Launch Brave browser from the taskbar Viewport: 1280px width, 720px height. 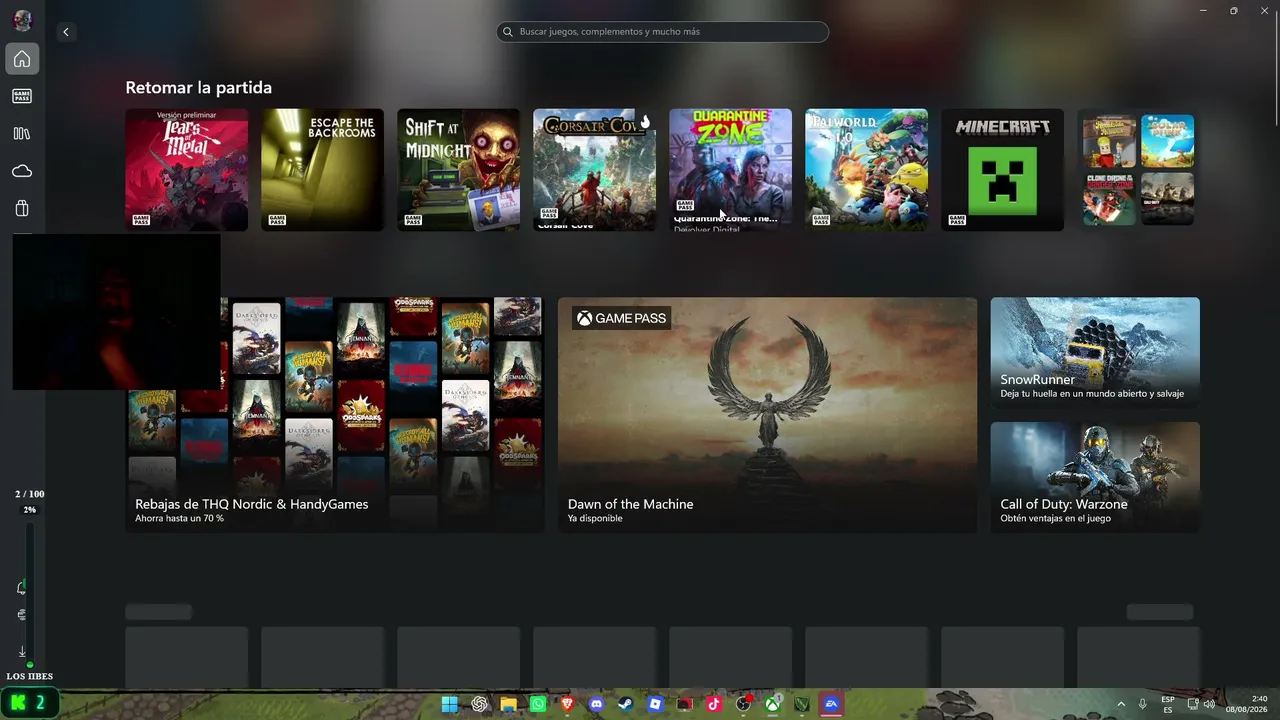pyautogui.click(x=568, y=704)
